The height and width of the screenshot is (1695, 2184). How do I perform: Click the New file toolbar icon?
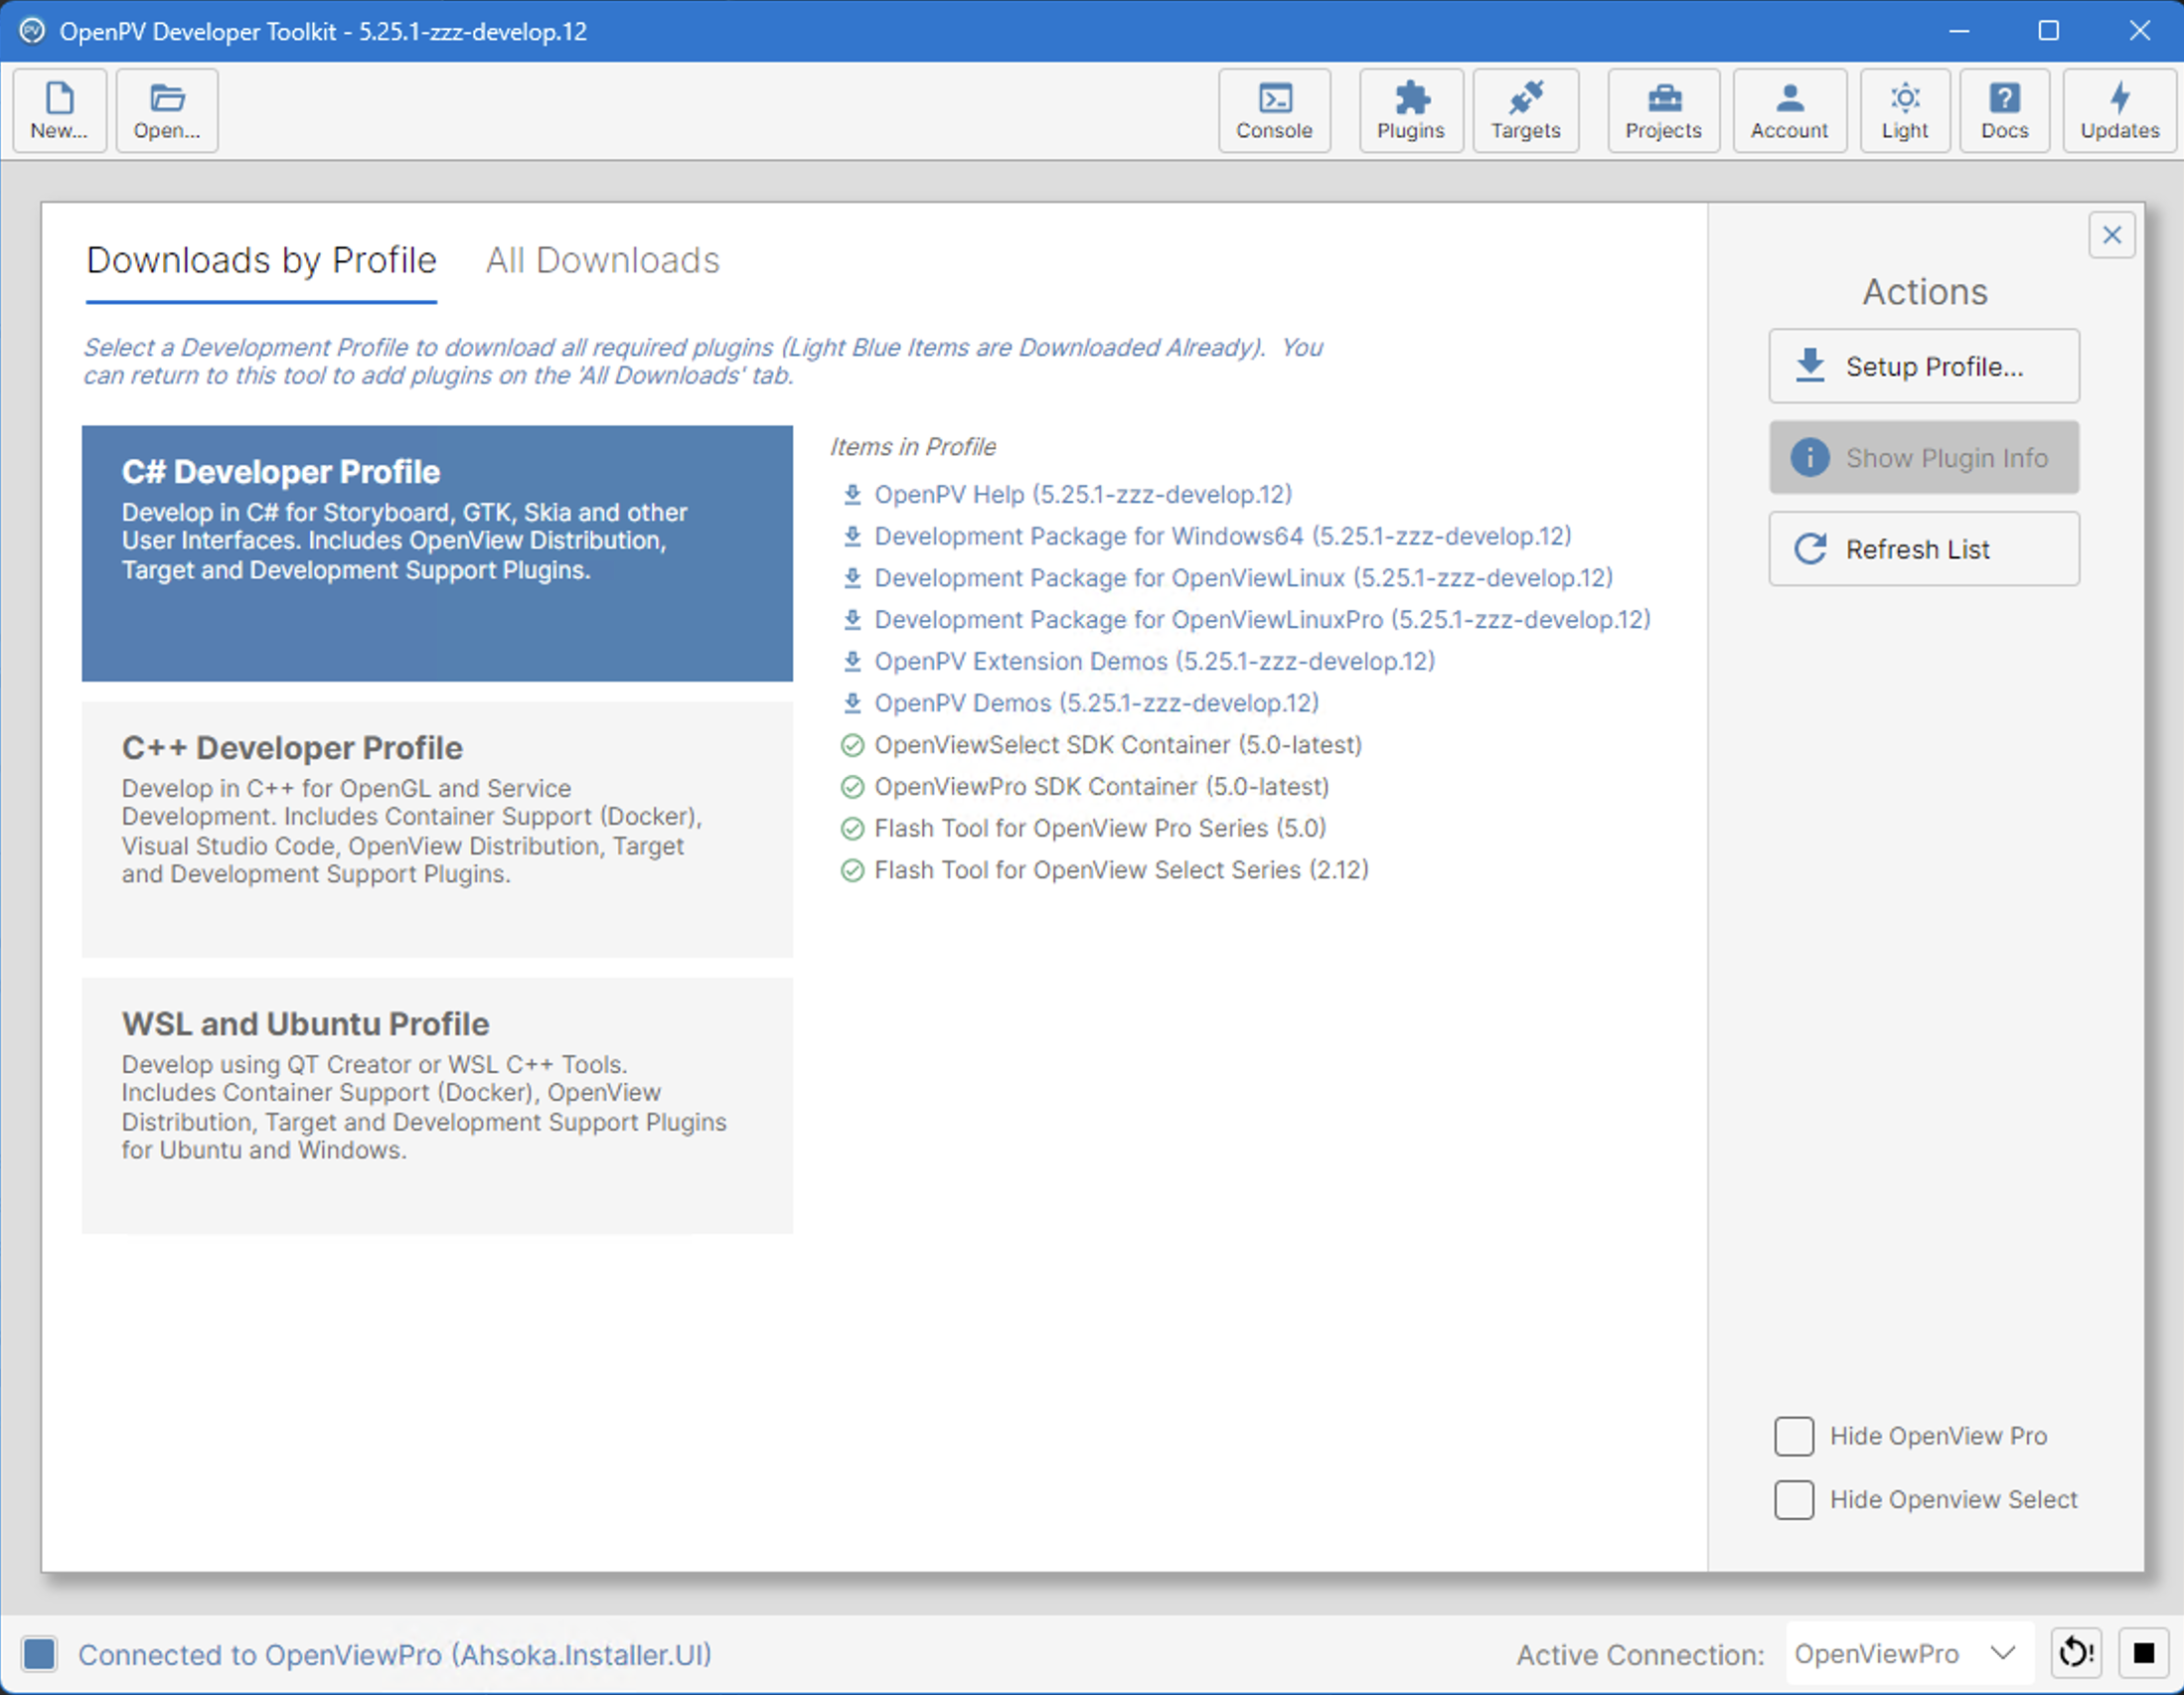[x=59, y=110]
